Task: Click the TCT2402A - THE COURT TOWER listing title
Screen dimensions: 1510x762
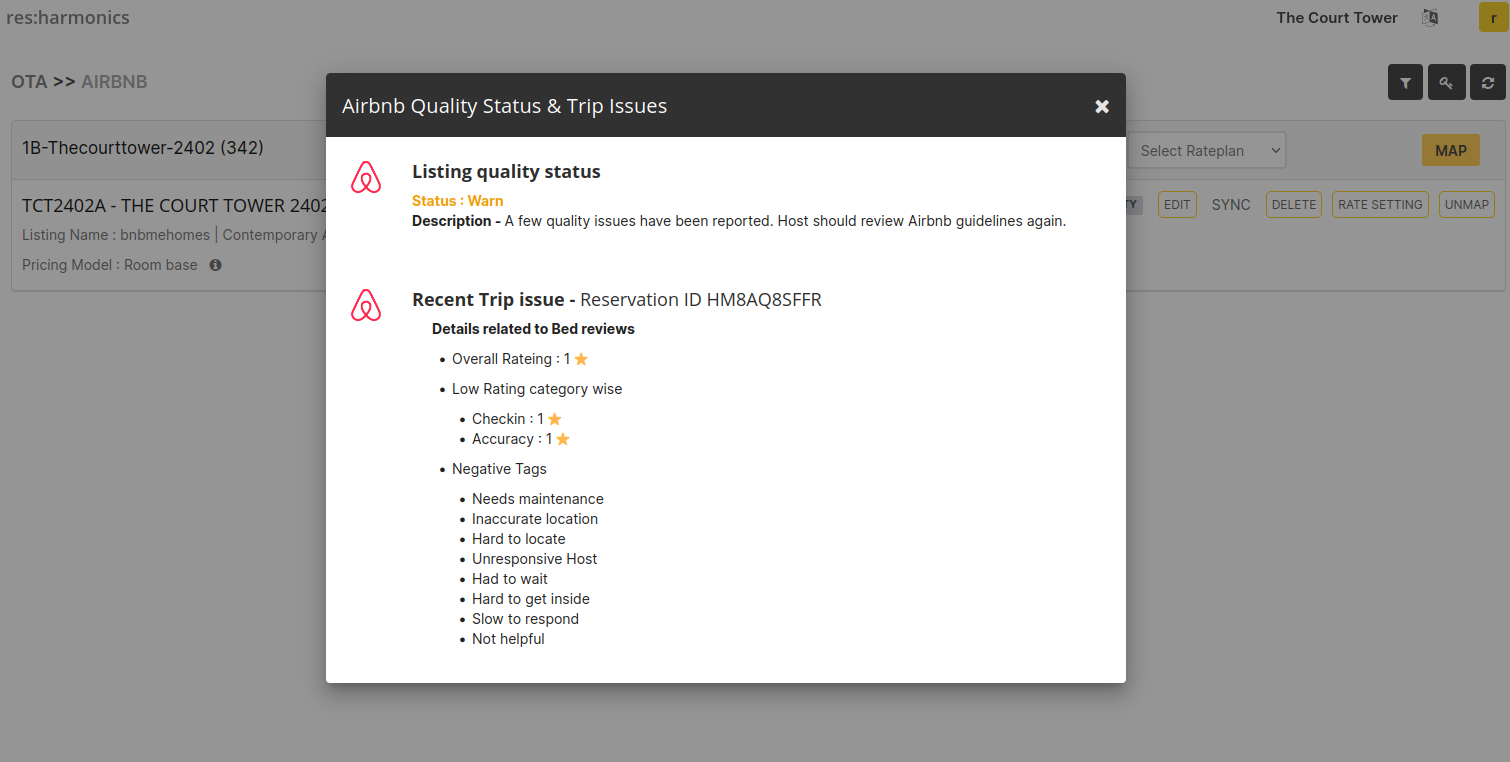Action: pos(175,206)
